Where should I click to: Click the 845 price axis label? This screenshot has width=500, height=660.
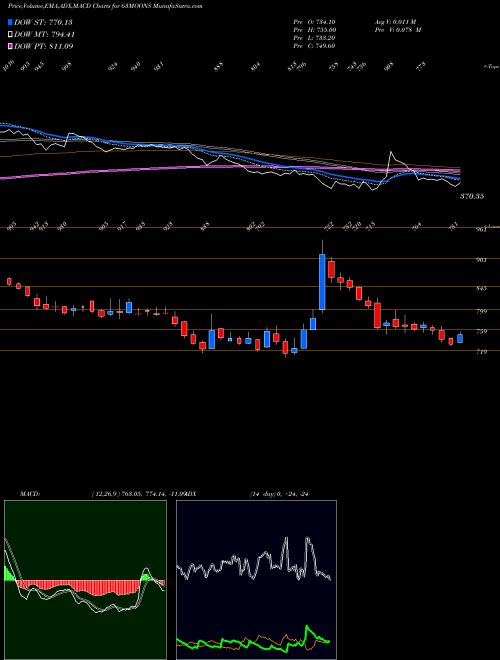482,288
